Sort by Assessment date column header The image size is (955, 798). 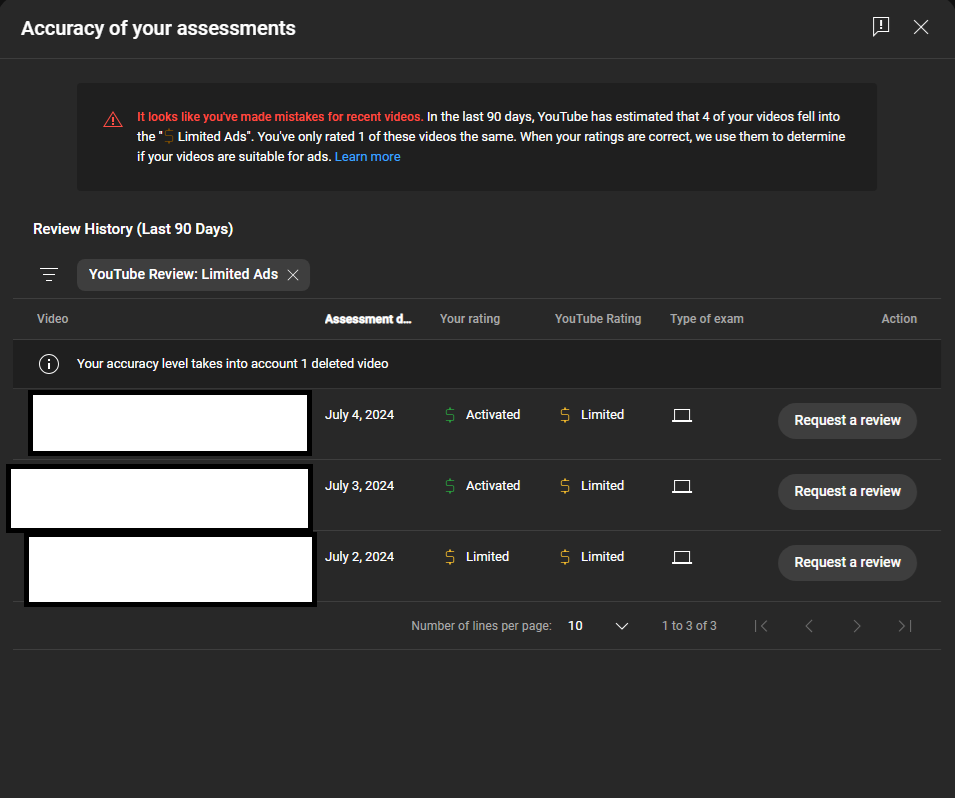pyautogui.click(x=368, y=319)
